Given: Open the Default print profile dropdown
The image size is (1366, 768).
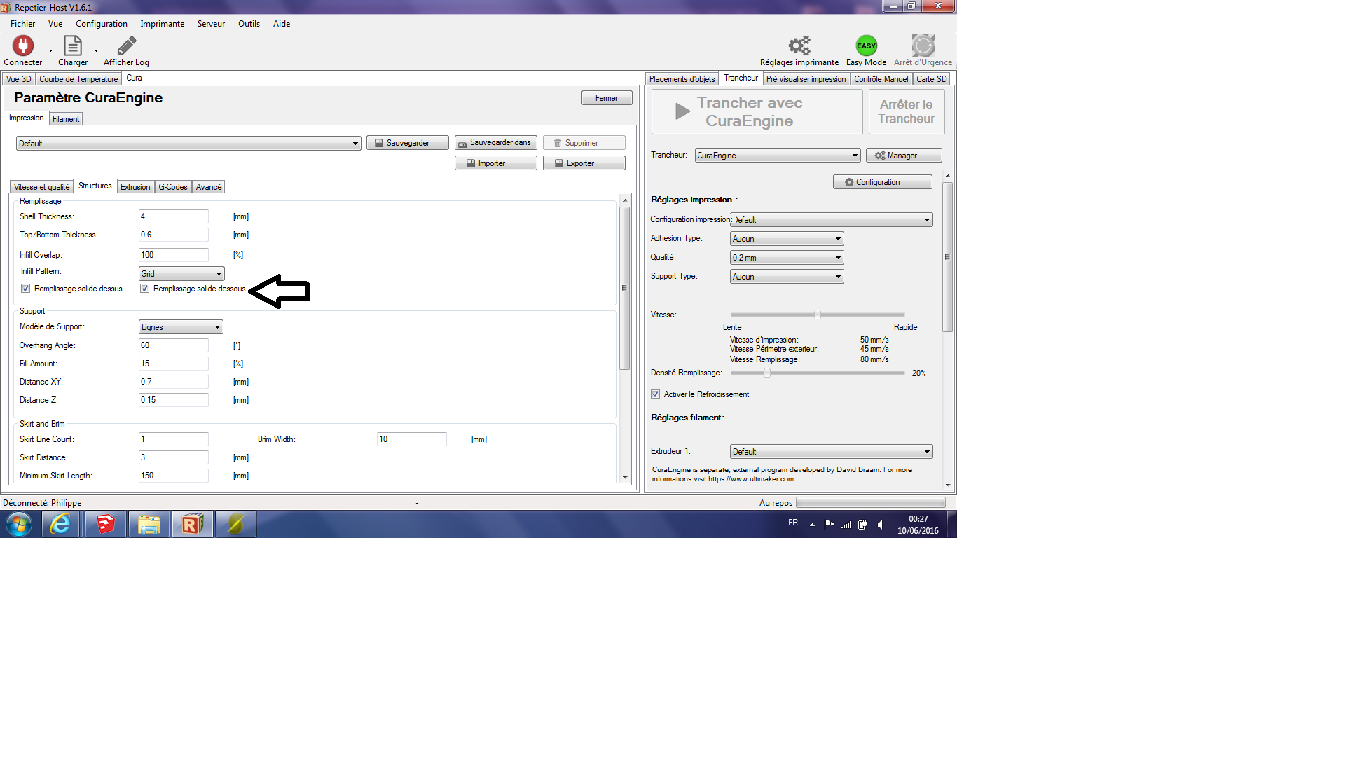Looking at the screenshot, I should [x=188, y=144].
